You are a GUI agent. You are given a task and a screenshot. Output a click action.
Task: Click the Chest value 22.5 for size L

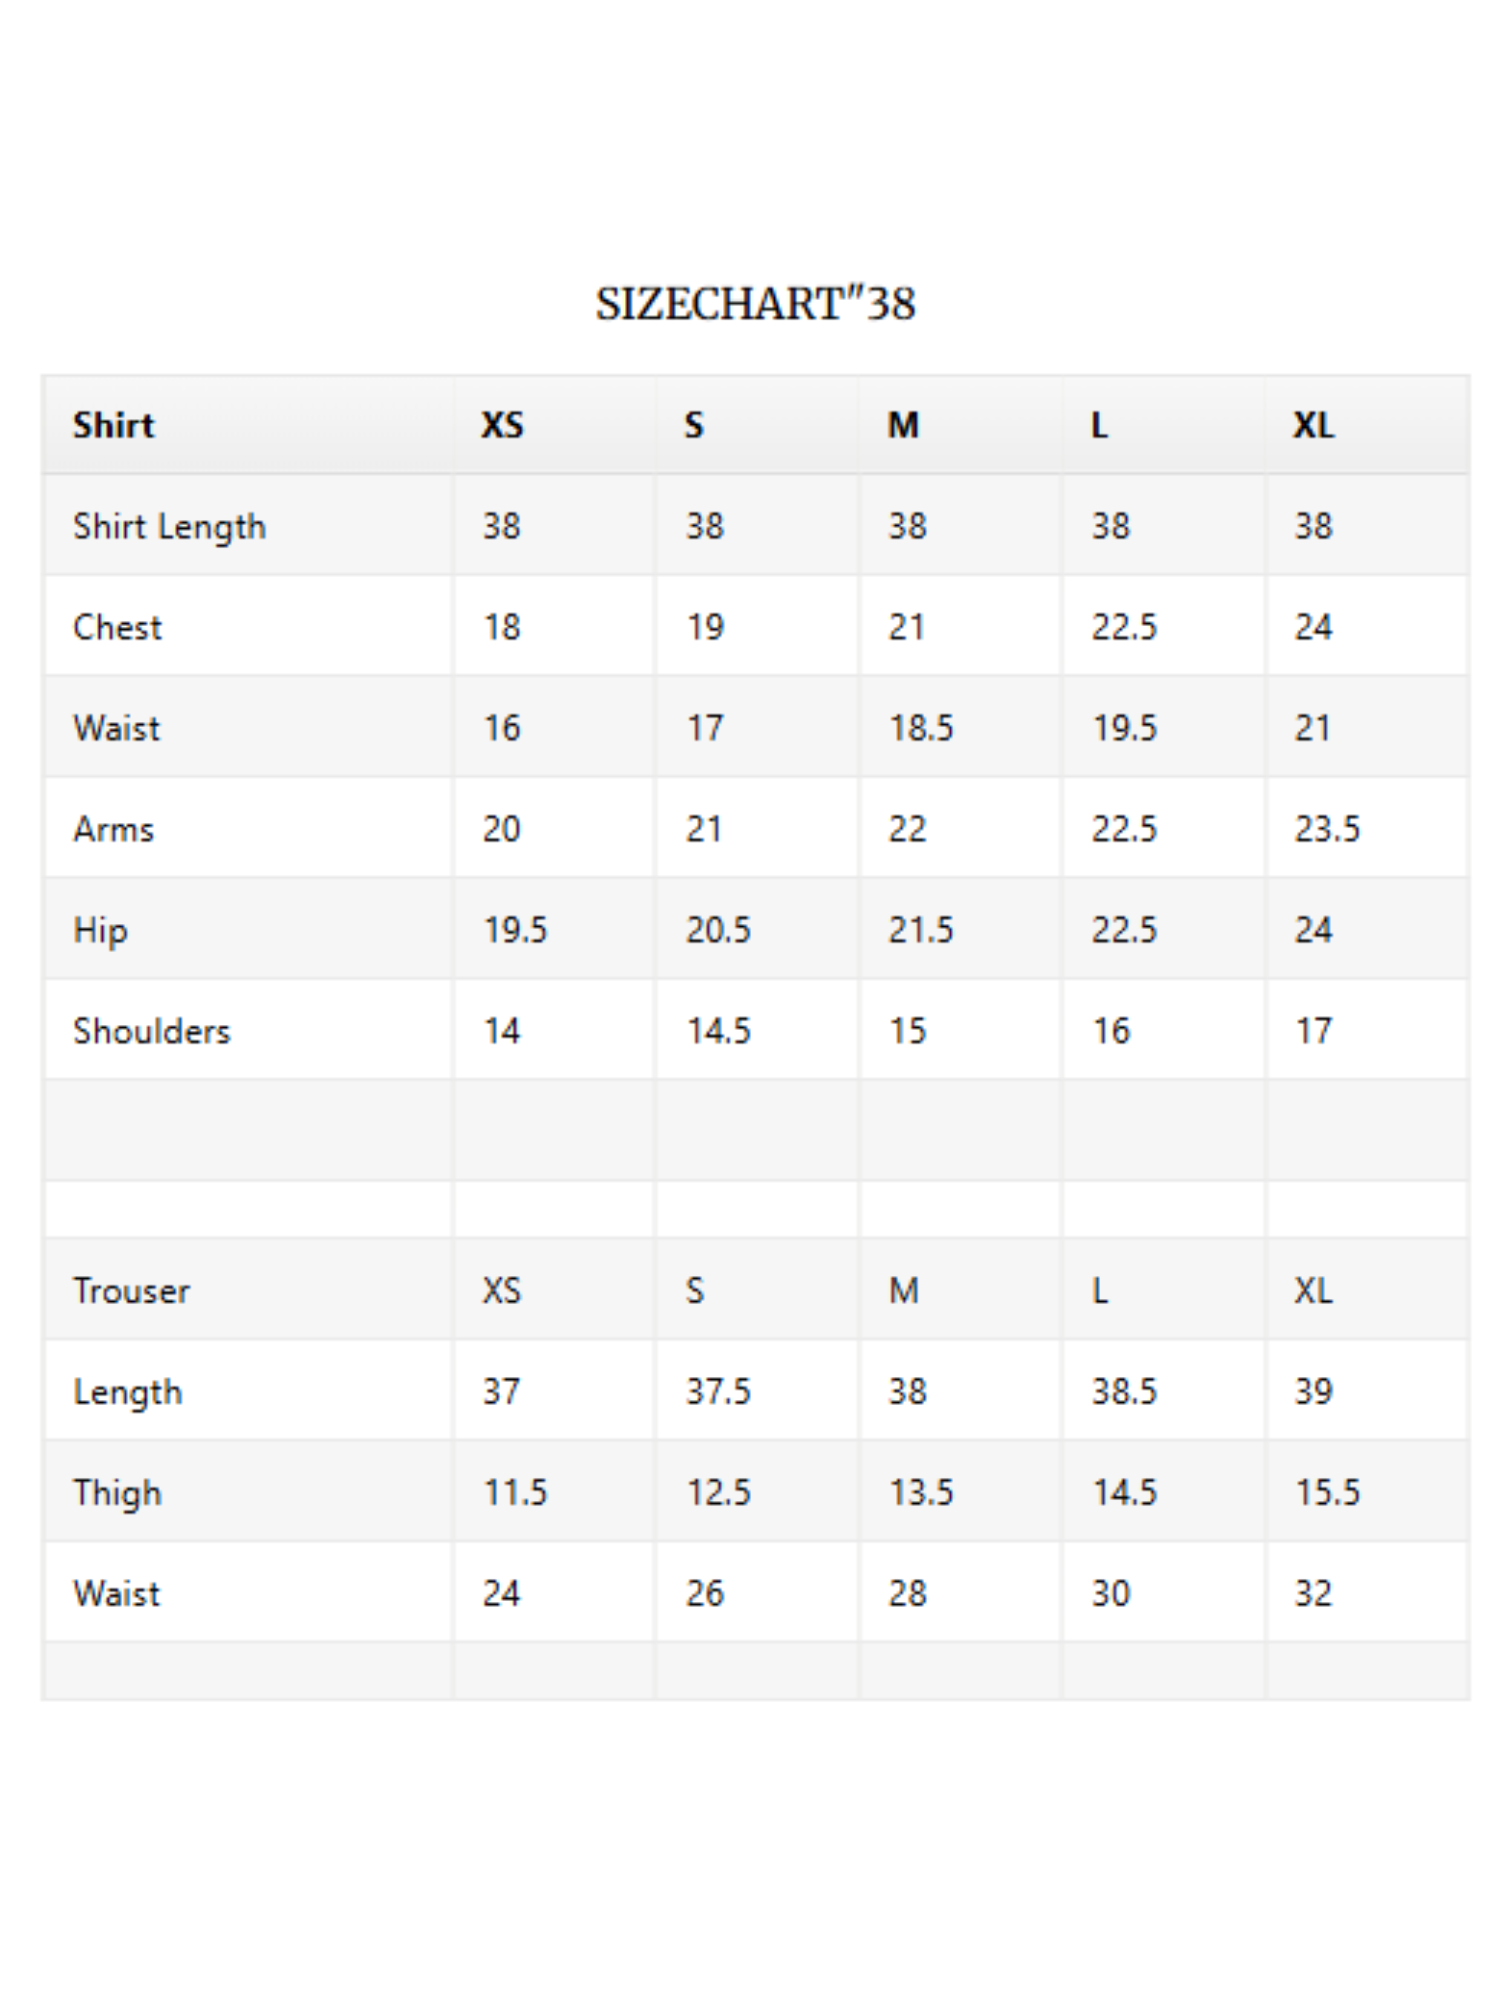(x=1124, y=627)
